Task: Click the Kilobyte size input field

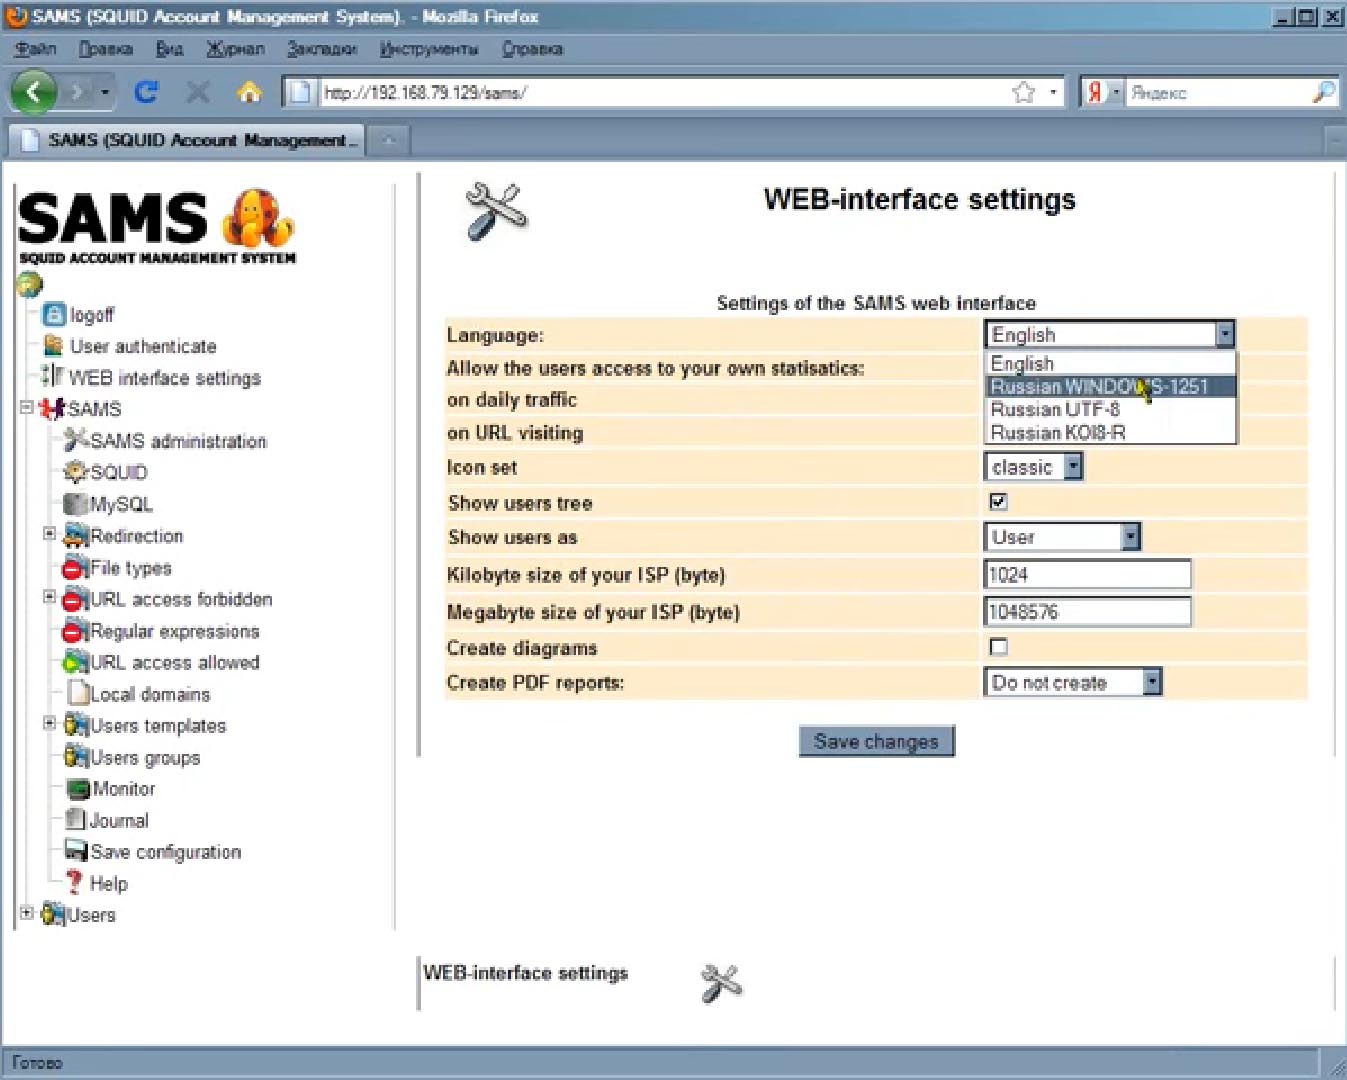Action: click(1088, 574)
